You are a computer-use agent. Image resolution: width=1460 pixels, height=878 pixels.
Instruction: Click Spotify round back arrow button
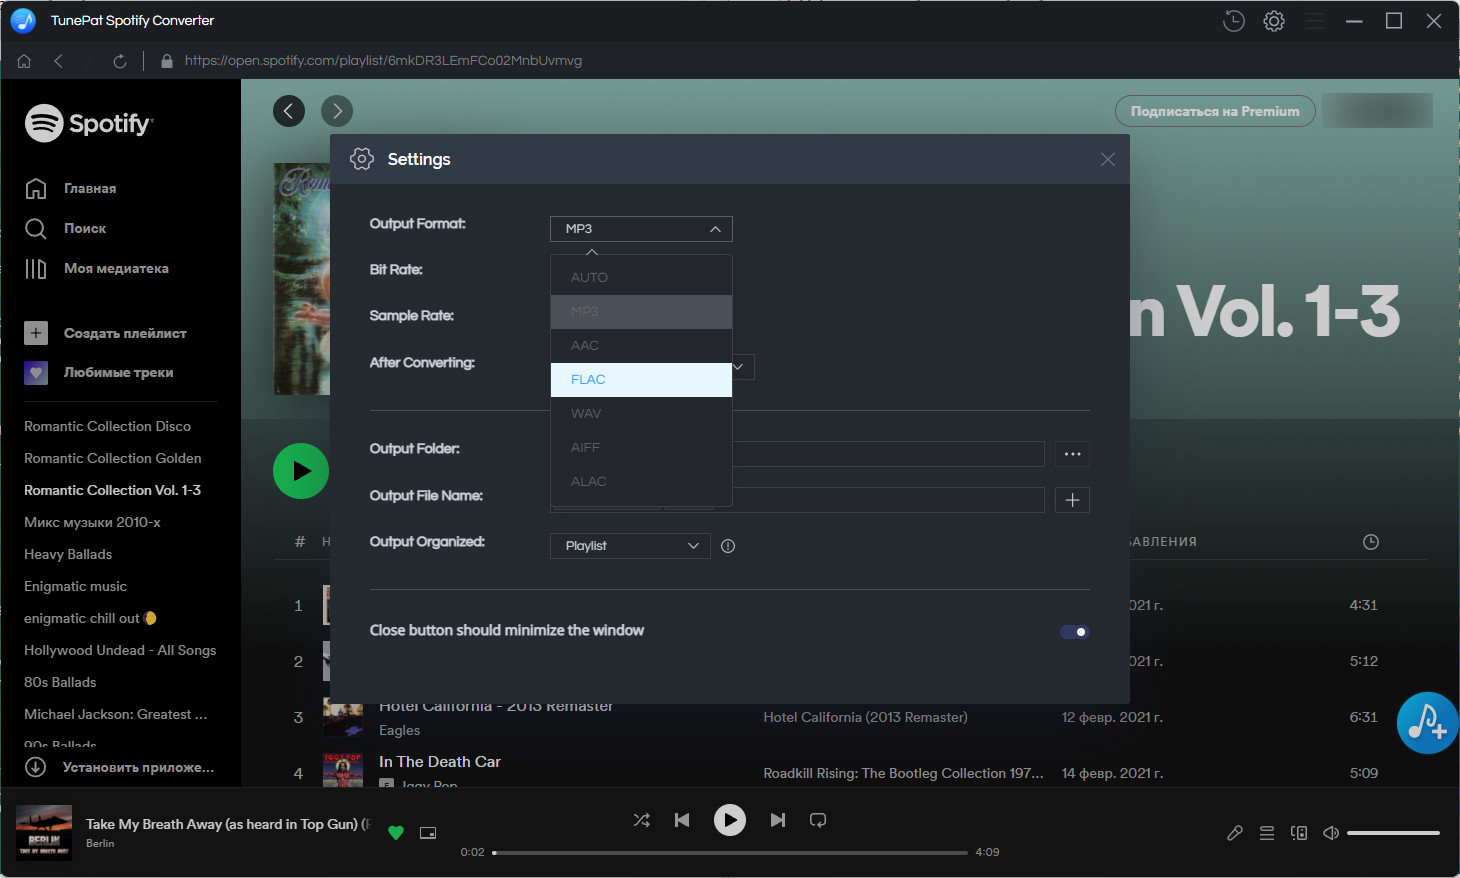click(289, 111)
